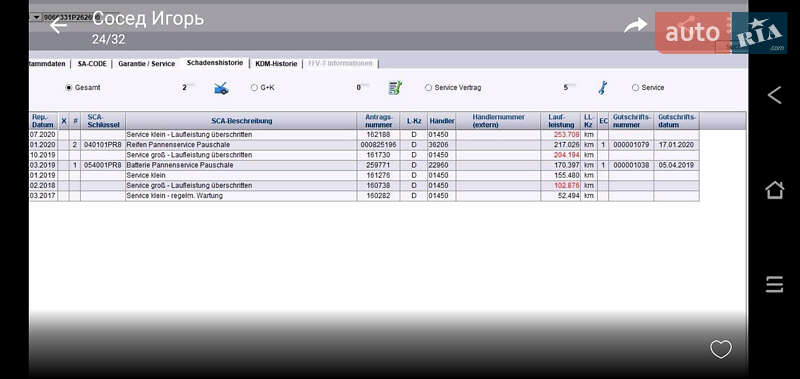This screenshot has height=379, width=800.
Task: Click the SCA-Beschreibung column header
Action: click(x=241, y=121)
